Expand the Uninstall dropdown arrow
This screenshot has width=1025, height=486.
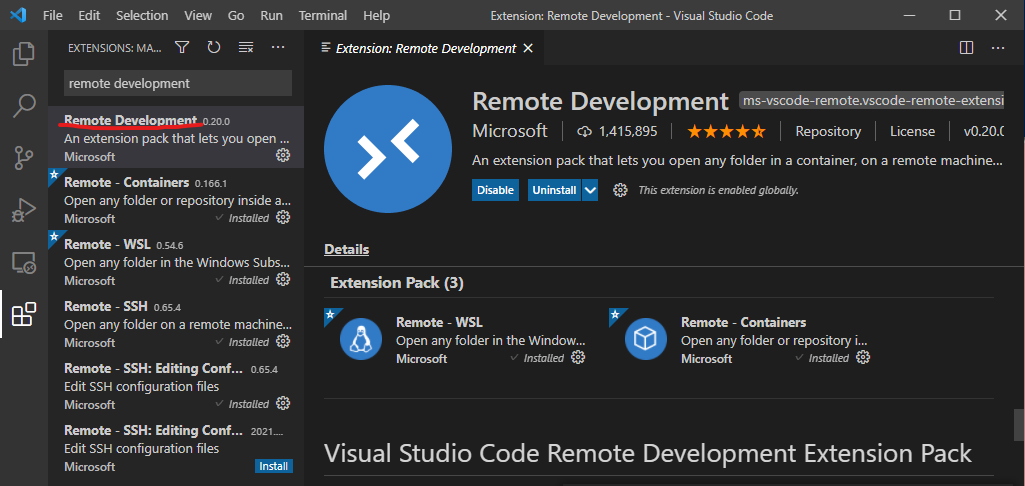point(590,190)
